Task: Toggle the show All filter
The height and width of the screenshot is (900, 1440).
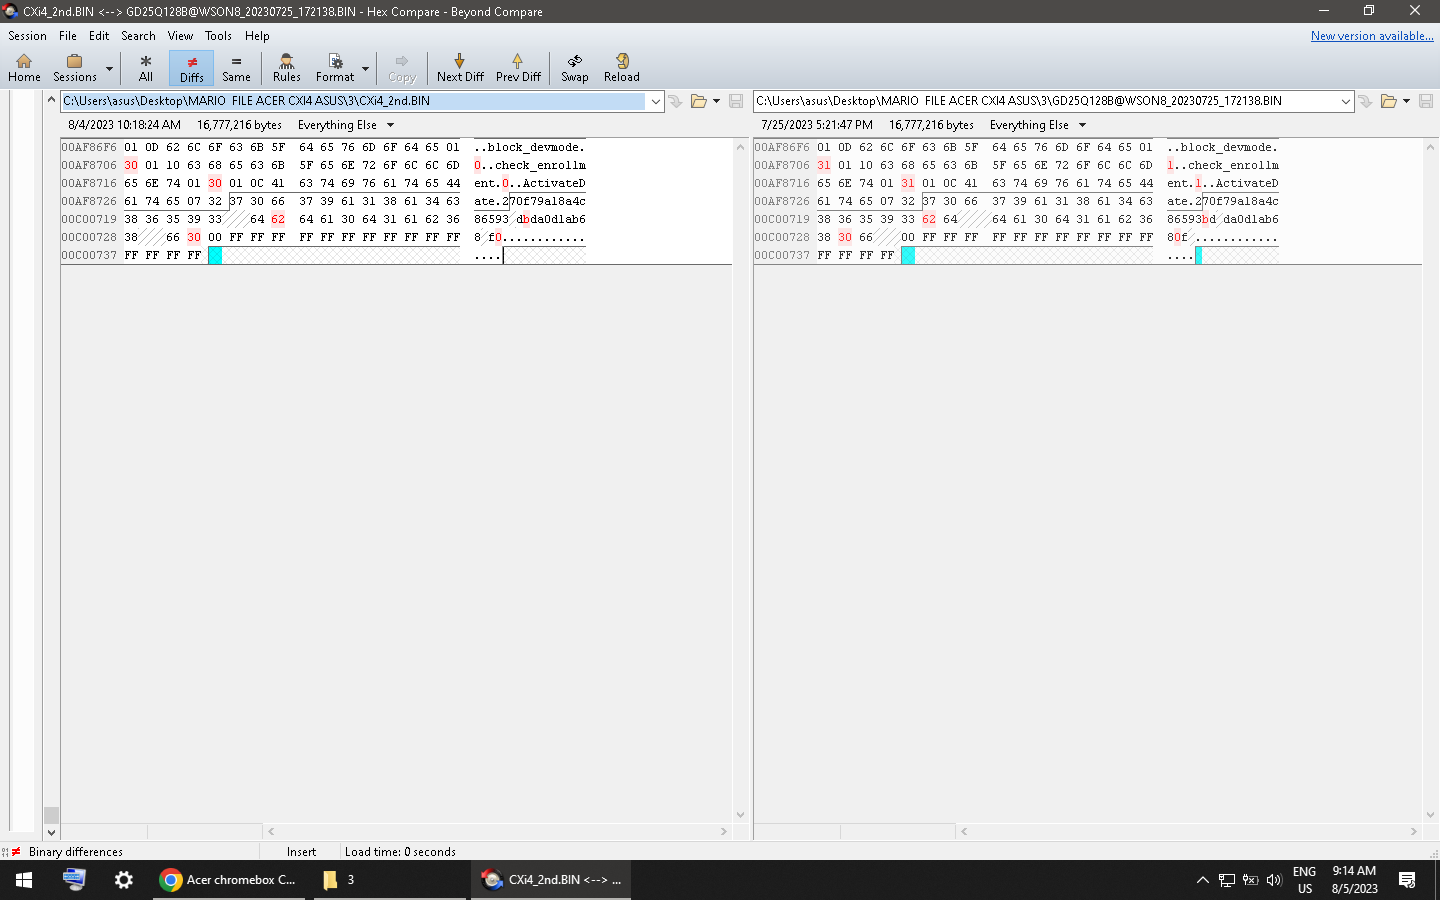Action: click(146, 68)
